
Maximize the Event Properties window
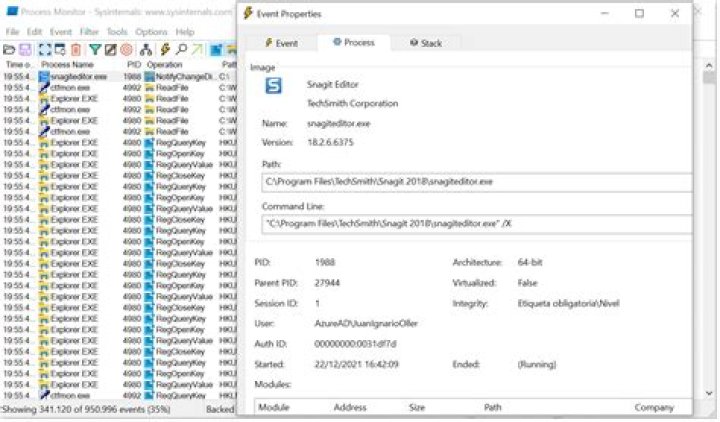pos(639,13)
